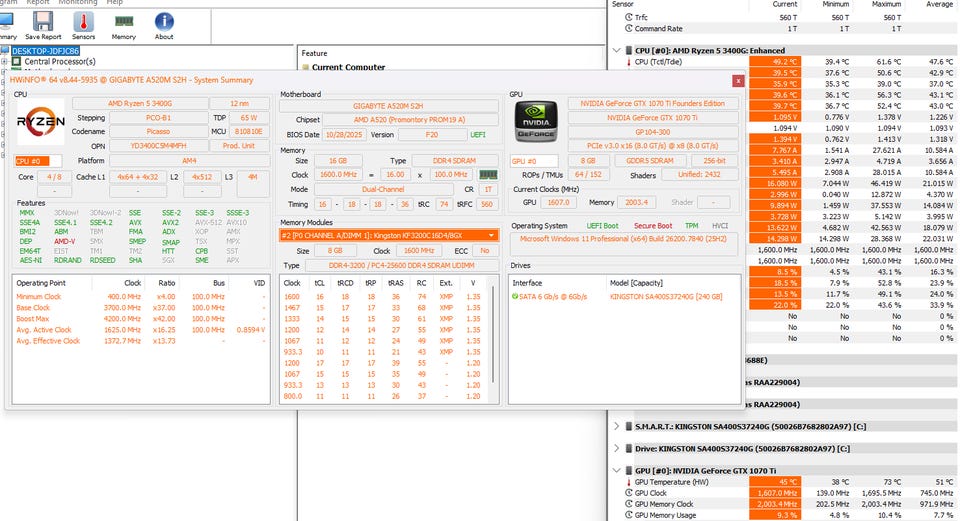Click the chip icon beside Drive: KINGSTON group

629,448
